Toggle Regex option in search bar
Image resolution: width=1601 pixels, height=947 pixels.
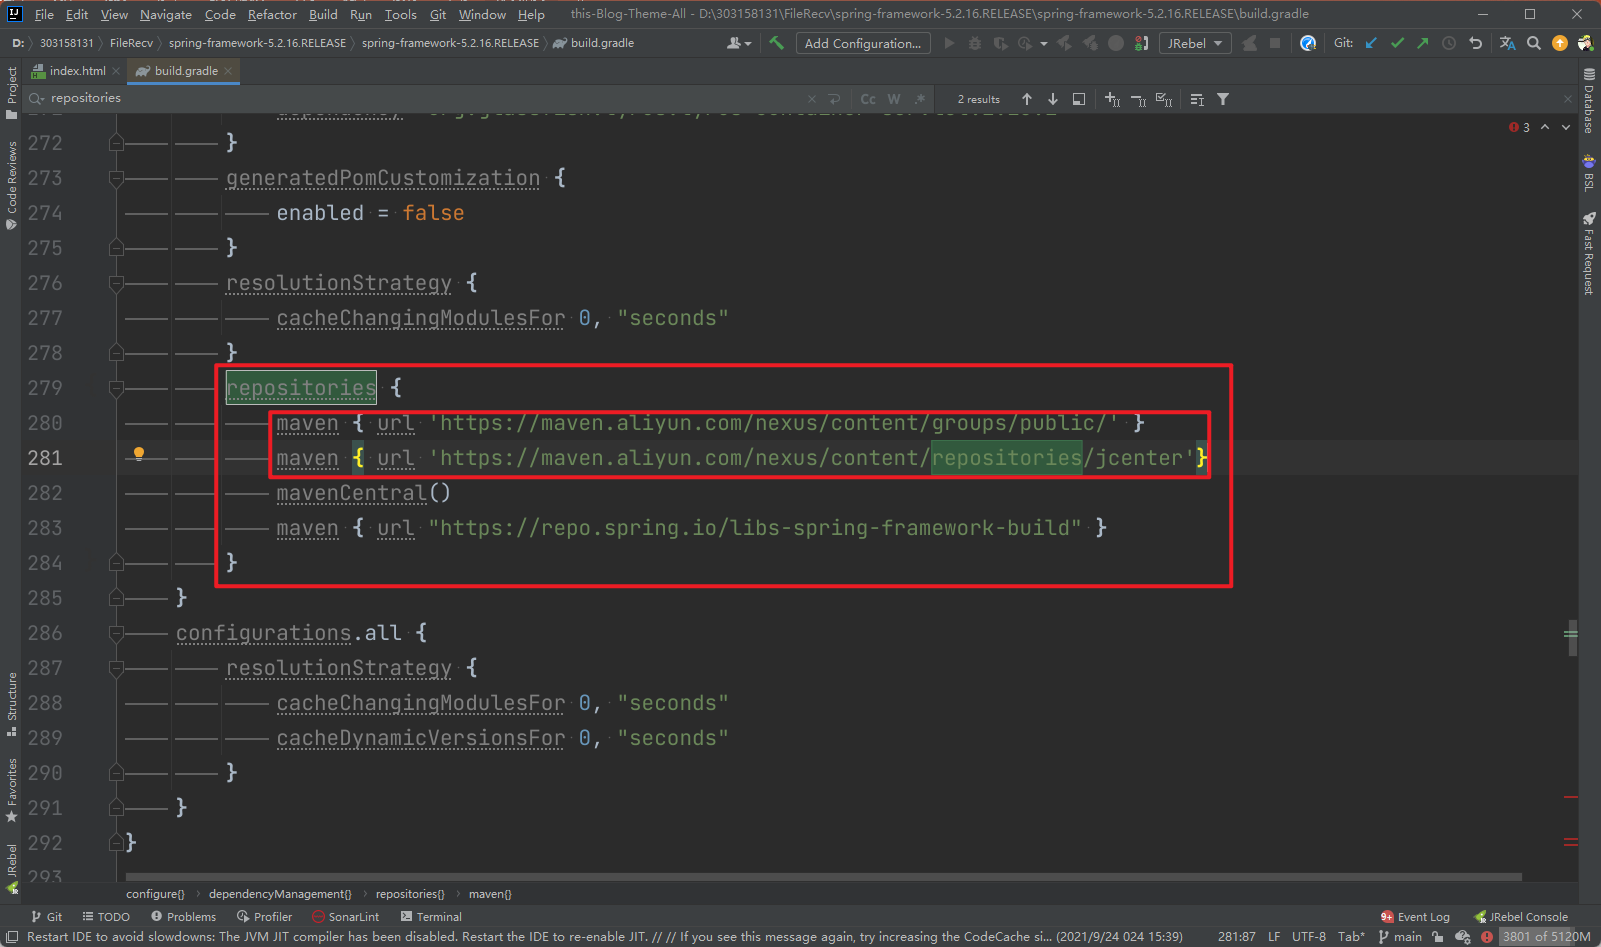coord(920,99)
